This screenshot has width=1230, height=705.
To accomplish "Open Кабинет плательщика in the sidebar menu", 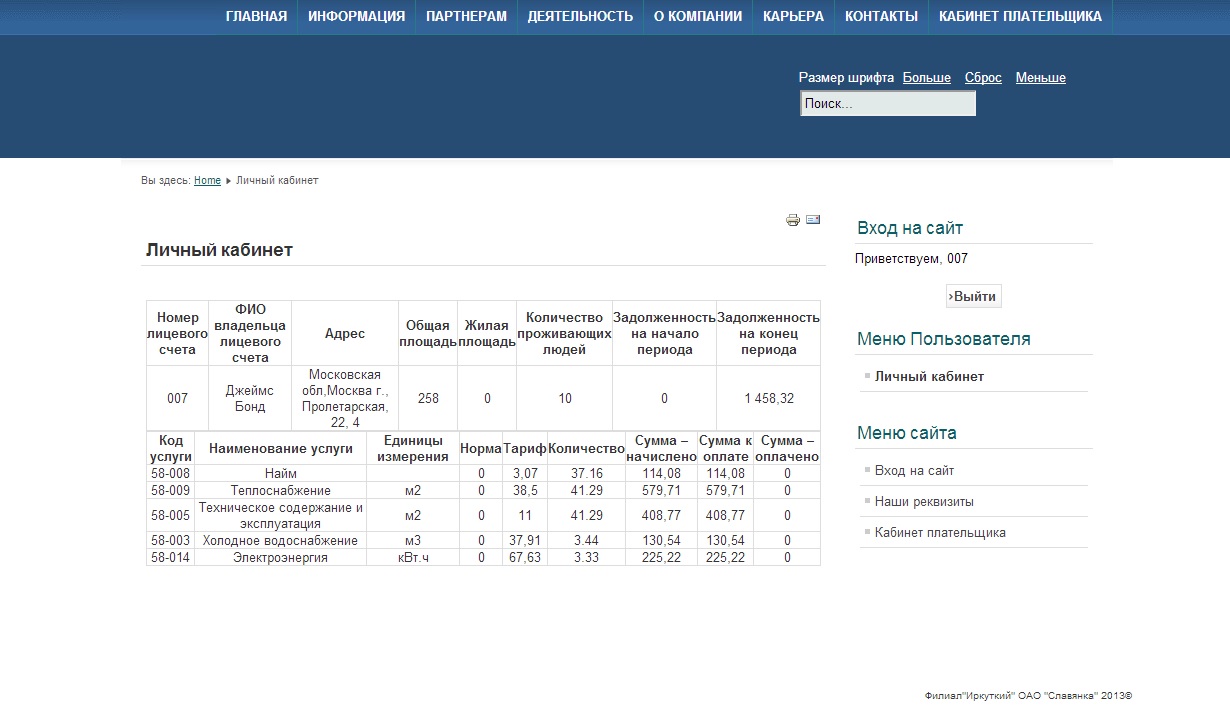I will pyautogui.click(x=940, y=532).
